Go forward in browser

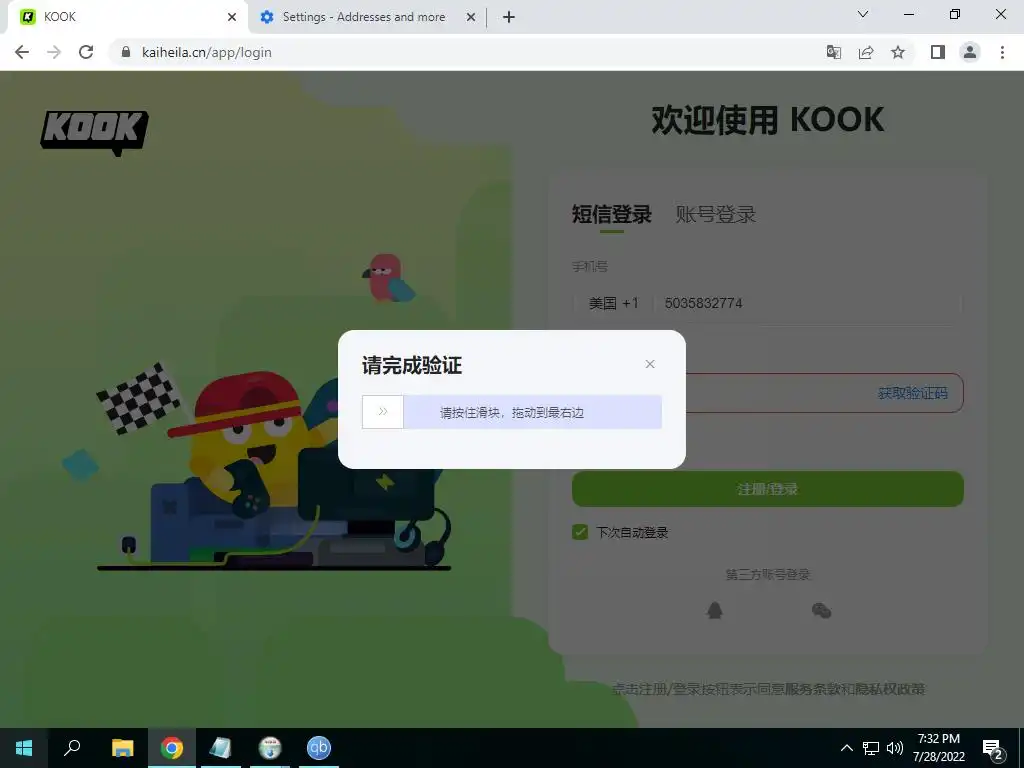pyautogui.click(x=54, y=52)
